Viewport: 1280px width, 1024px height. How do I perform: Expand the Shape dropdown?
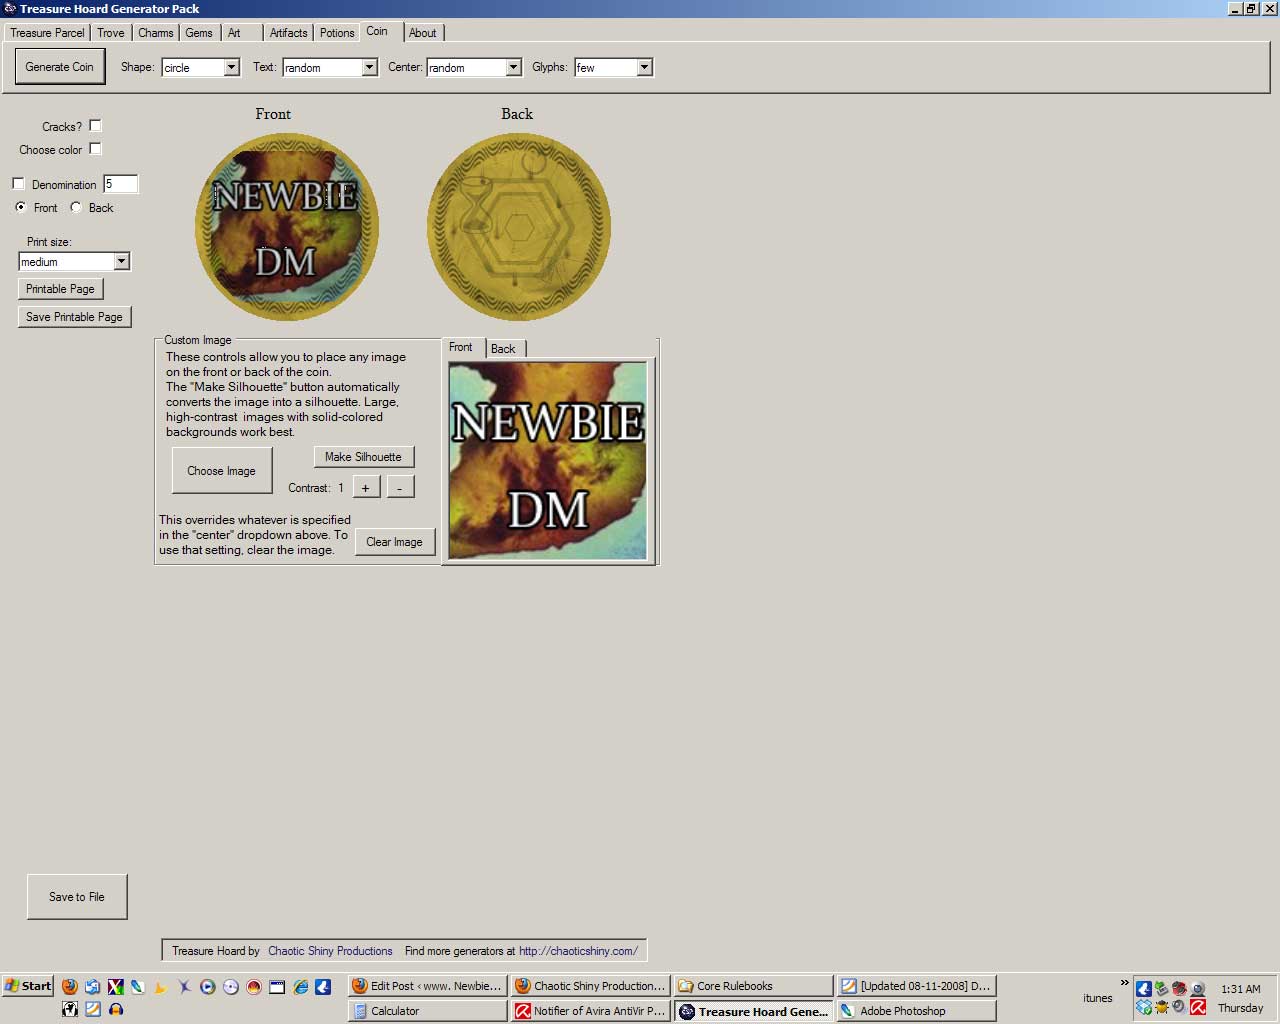(231, 67)
